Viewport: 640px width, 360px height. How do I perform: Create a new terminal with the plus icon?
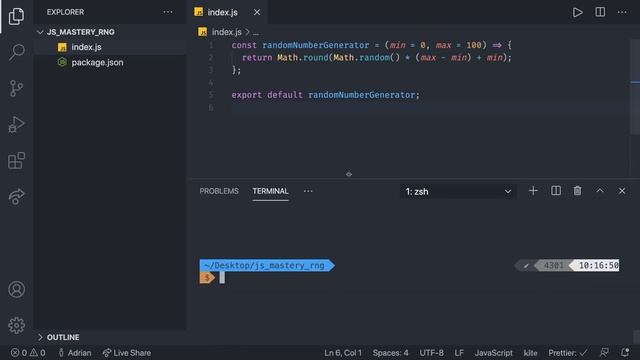533,191
